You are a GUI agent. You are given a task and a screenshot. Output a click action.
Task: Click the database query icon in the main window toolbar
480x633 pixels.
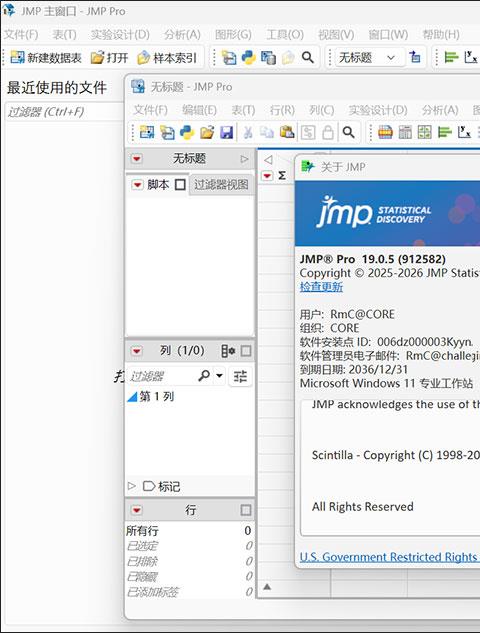pos(268,58)
